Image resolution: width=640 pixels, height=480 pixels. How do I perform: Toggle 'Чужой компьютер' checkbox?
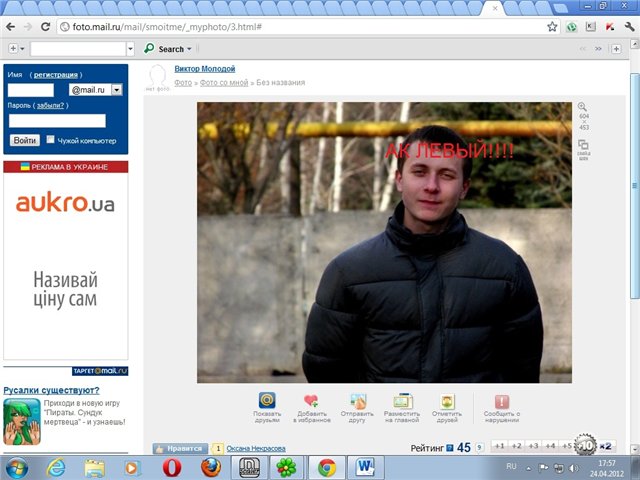pos(51,140)
